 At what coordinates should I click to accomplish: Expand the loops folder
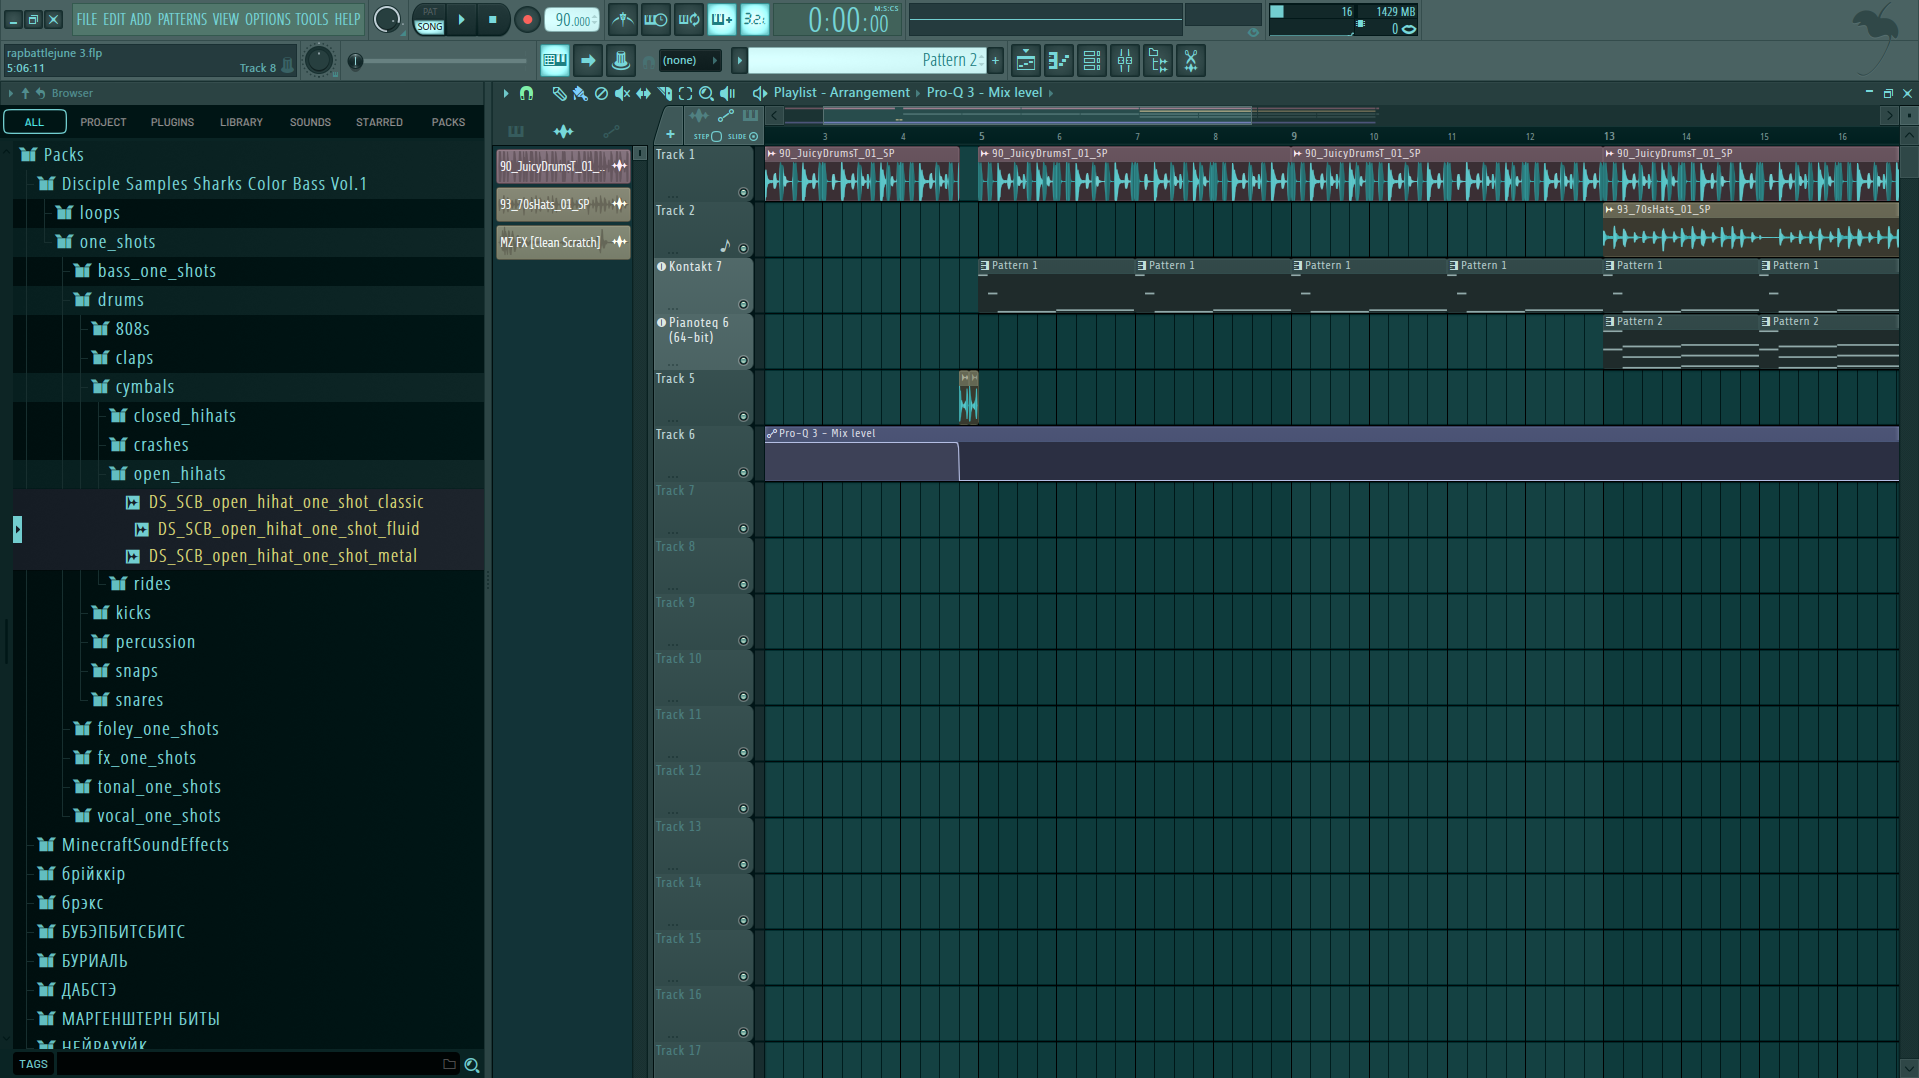point(64,213)
